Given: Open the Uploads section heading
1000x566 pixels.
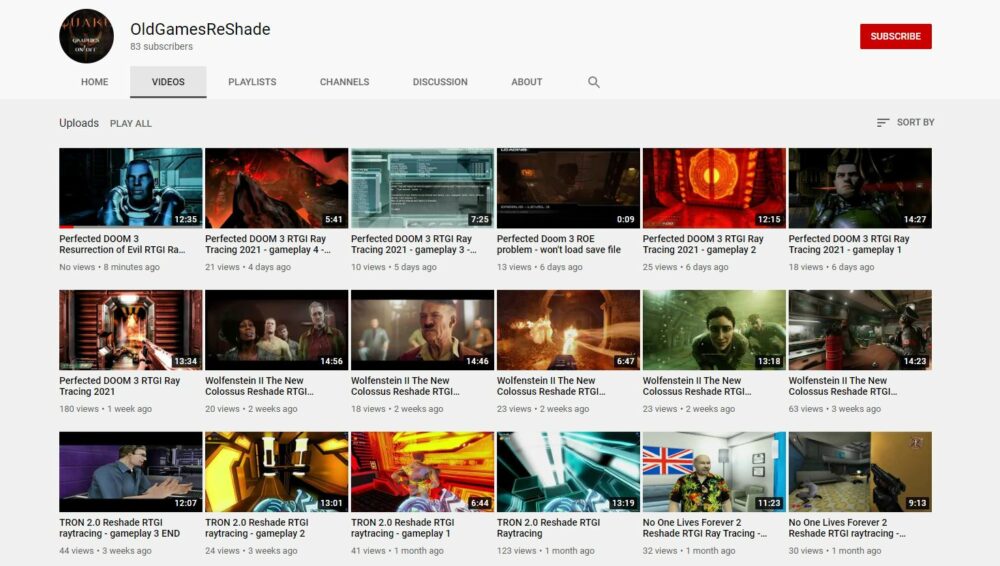Looking at the screenshot, I should coord(79,123).
